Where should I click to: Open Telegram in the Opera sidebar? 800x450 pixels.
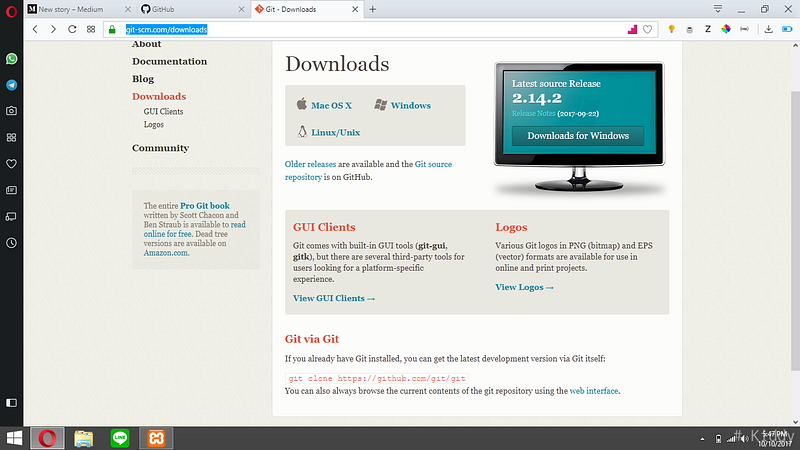pos(11,85)
